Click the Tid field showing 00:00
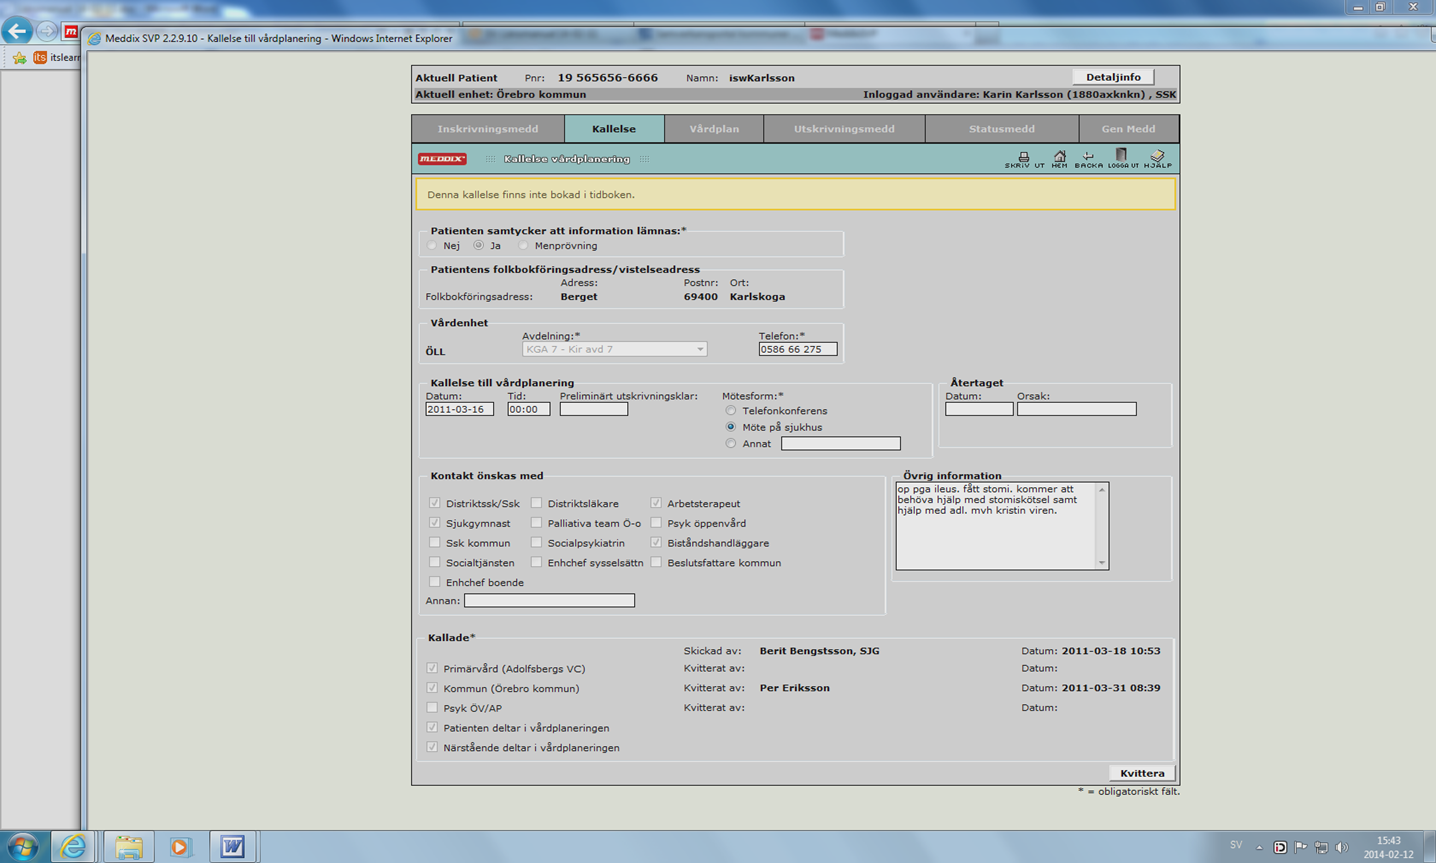The image size is (1436, 863). coord(528,409)
